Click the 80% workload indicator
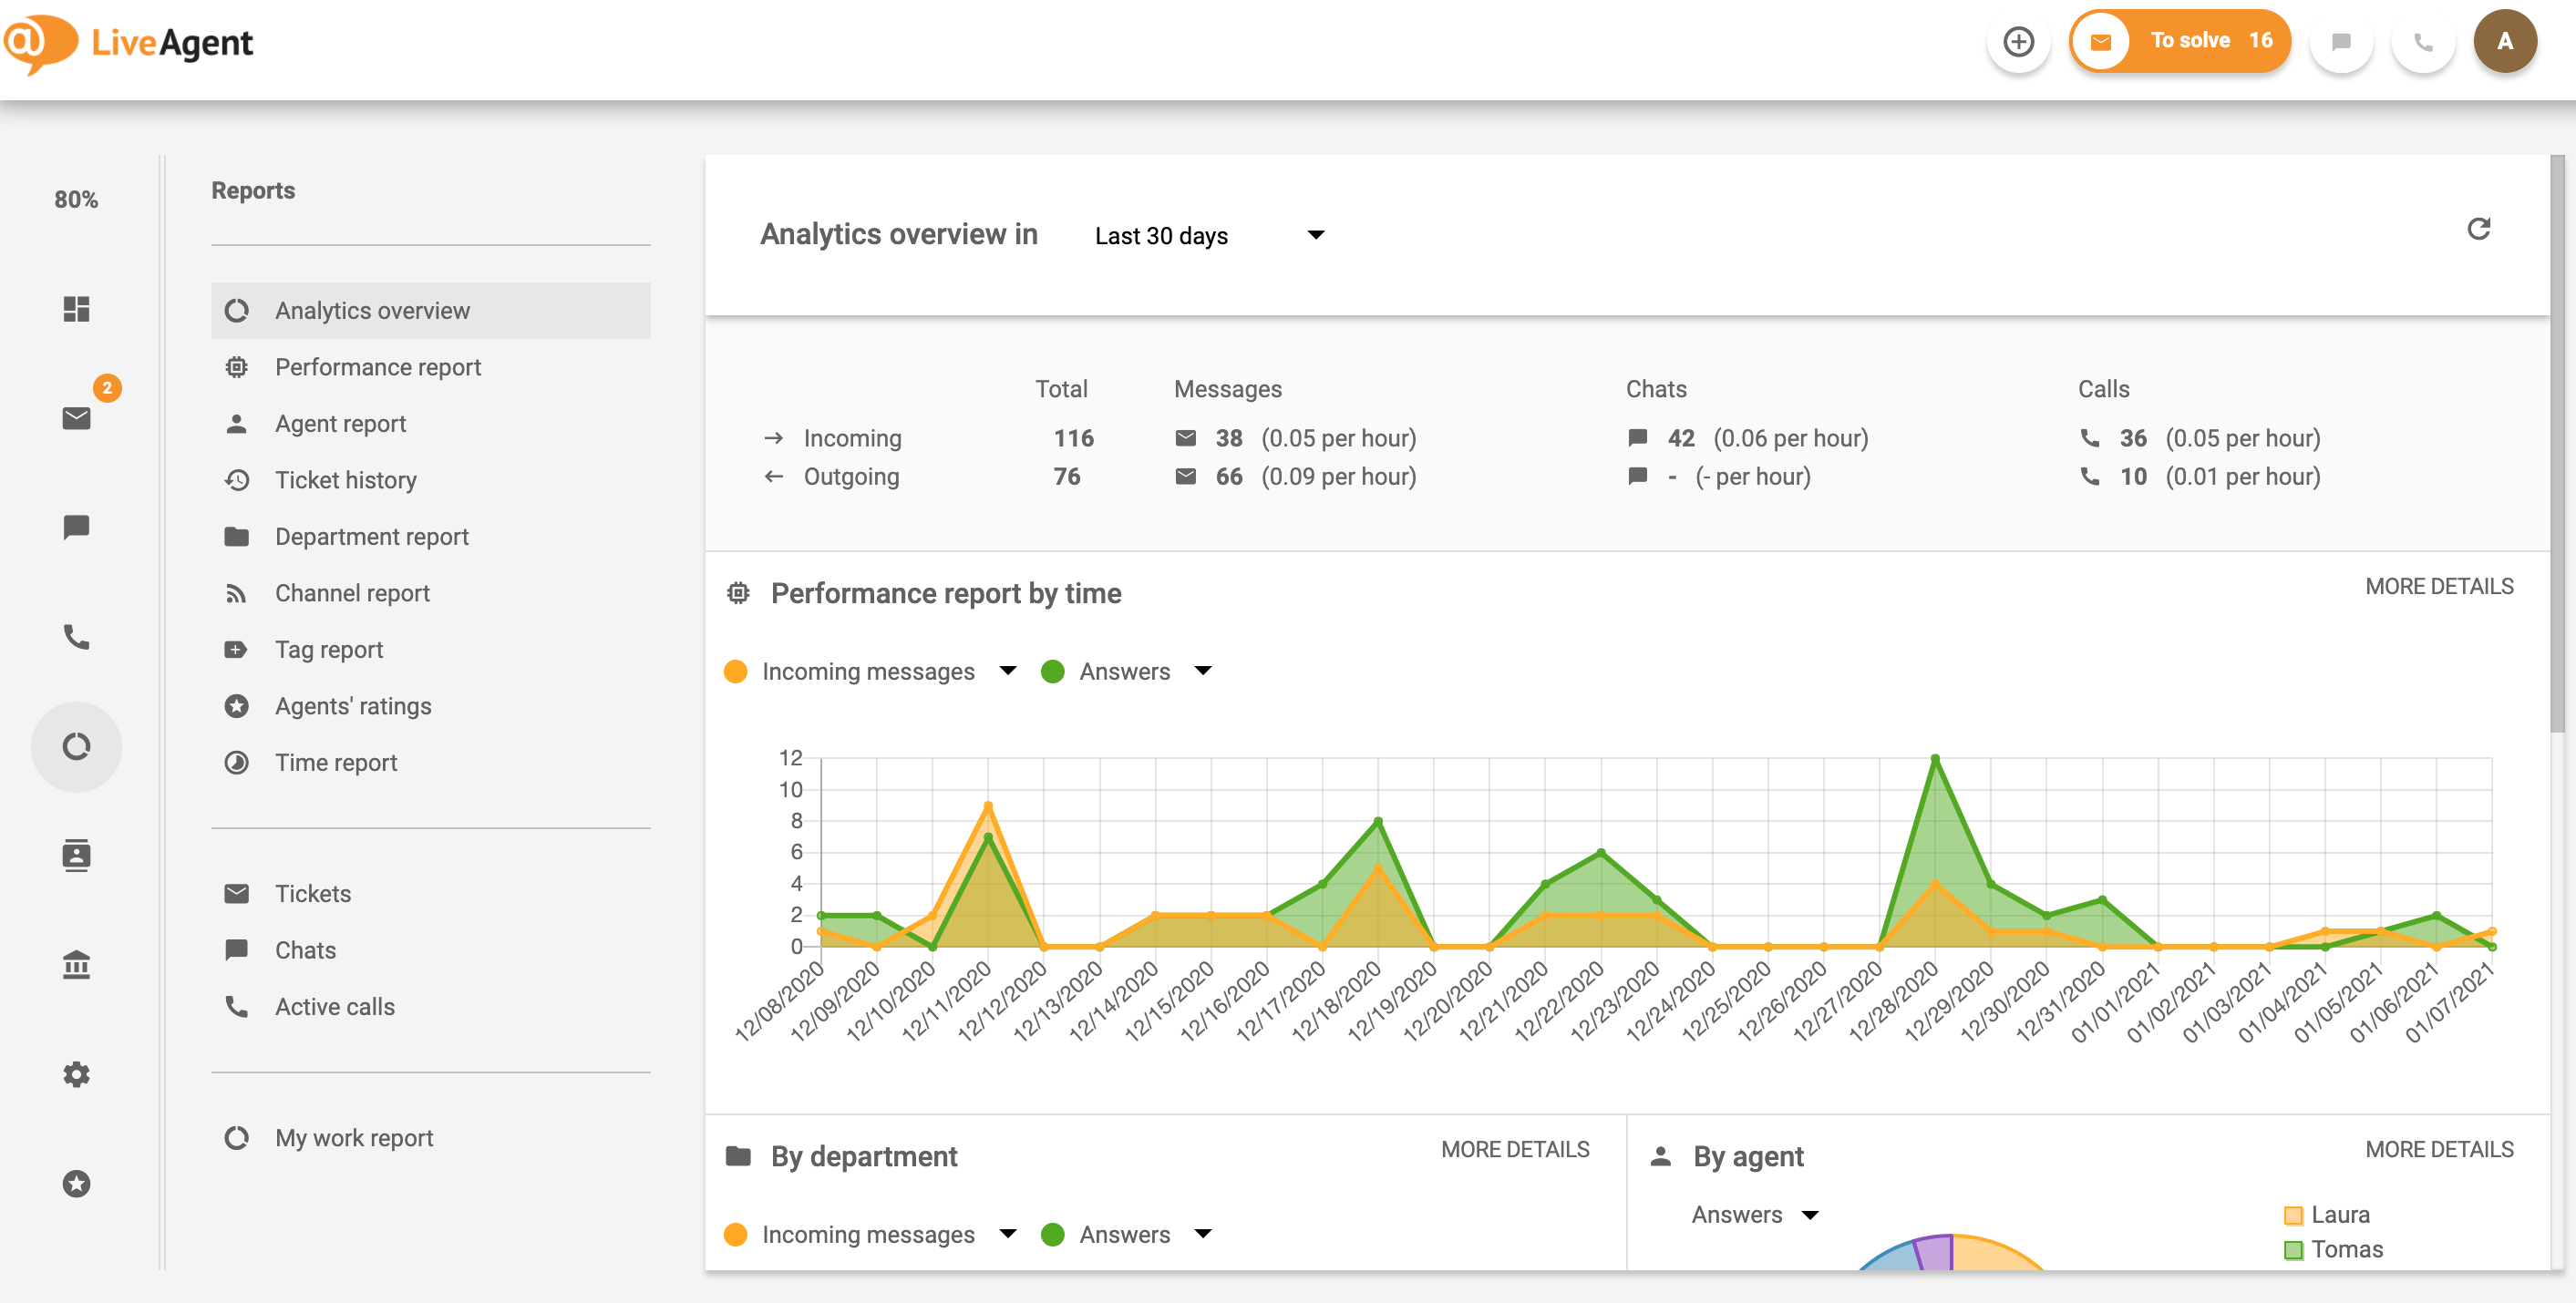 (77, 199)
